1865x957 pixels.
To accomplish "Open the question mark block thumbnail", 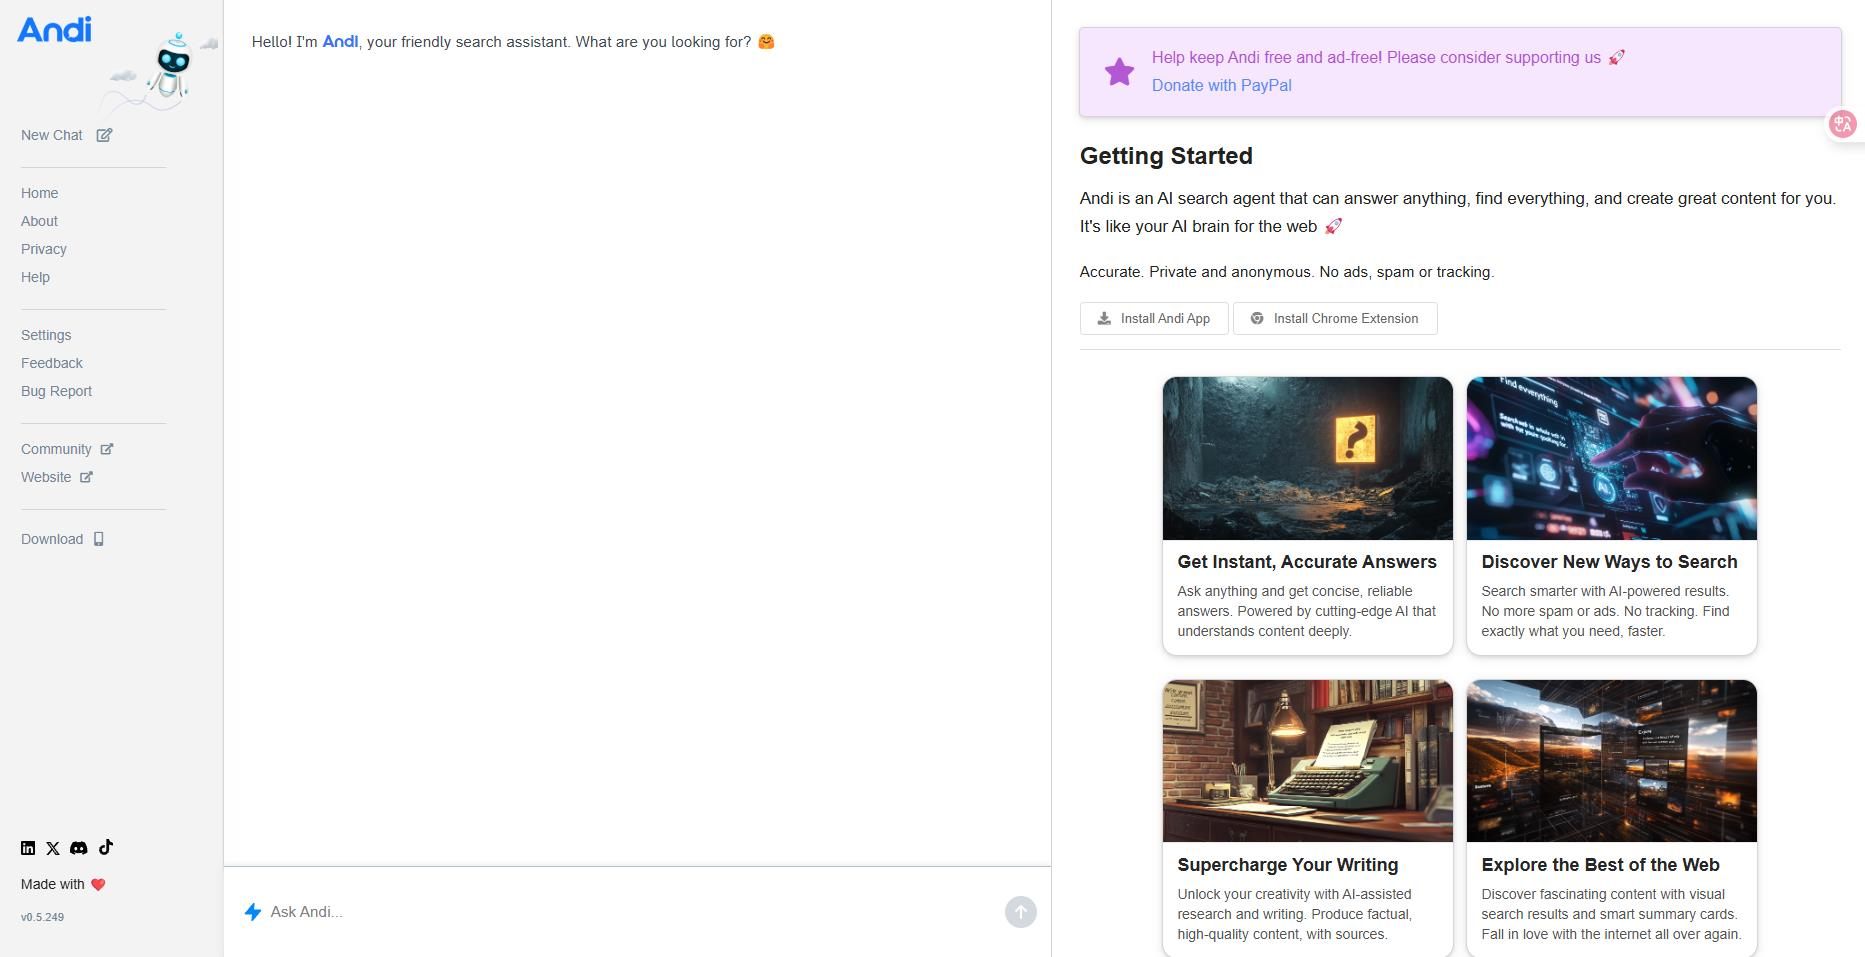I will tap(1308, 459).
